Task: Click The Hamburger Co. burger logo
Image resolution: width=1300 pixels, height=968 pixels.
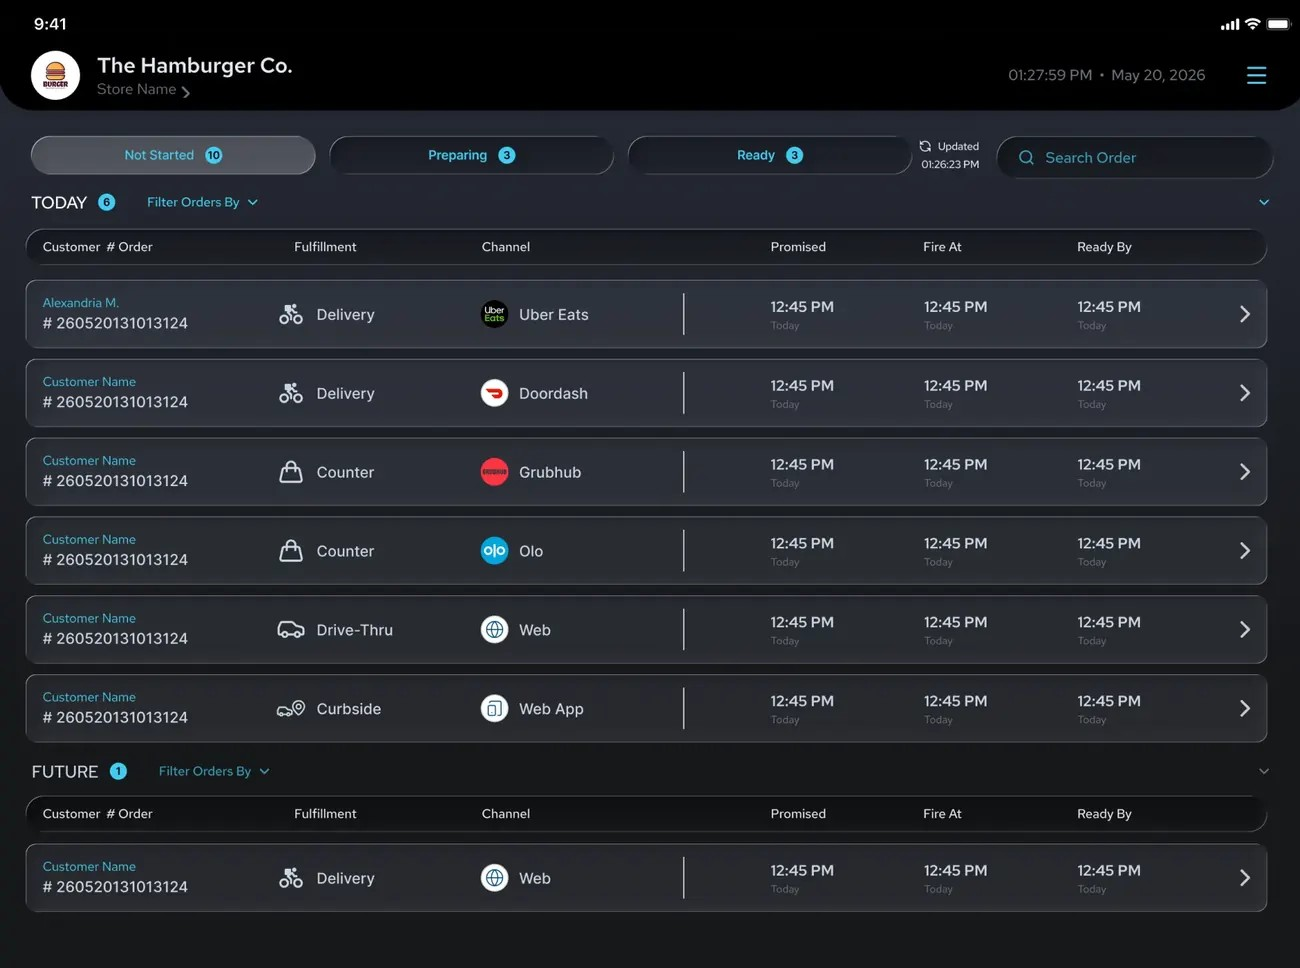Action: pyautogui.click(x=55, y=75)
